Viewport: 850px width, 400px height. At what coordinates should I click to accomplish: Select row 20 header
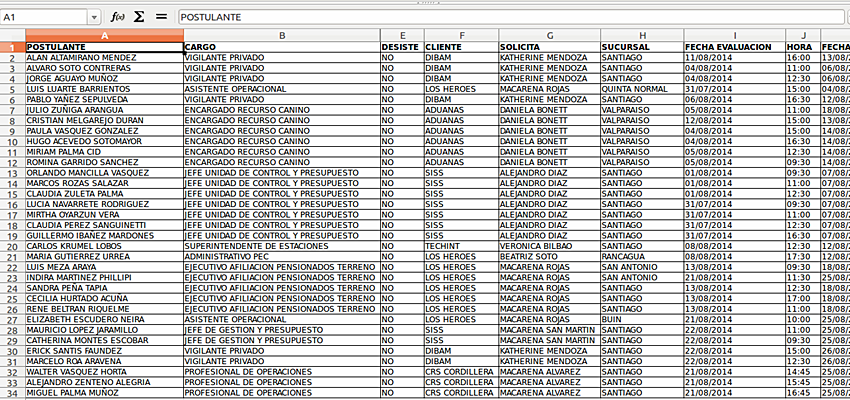[12, 246]
